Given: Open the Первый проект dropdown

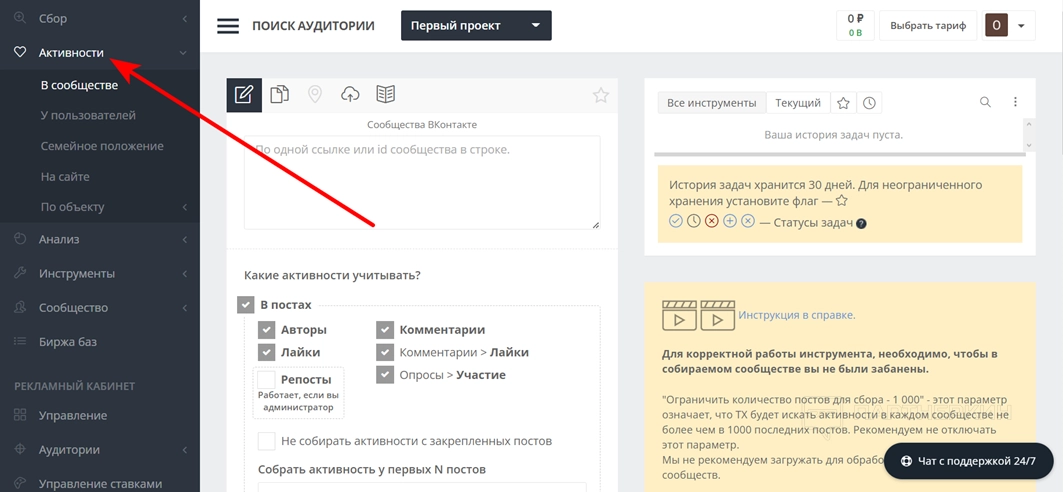Looking at the screenshot, I should click(x=476, y=26).
